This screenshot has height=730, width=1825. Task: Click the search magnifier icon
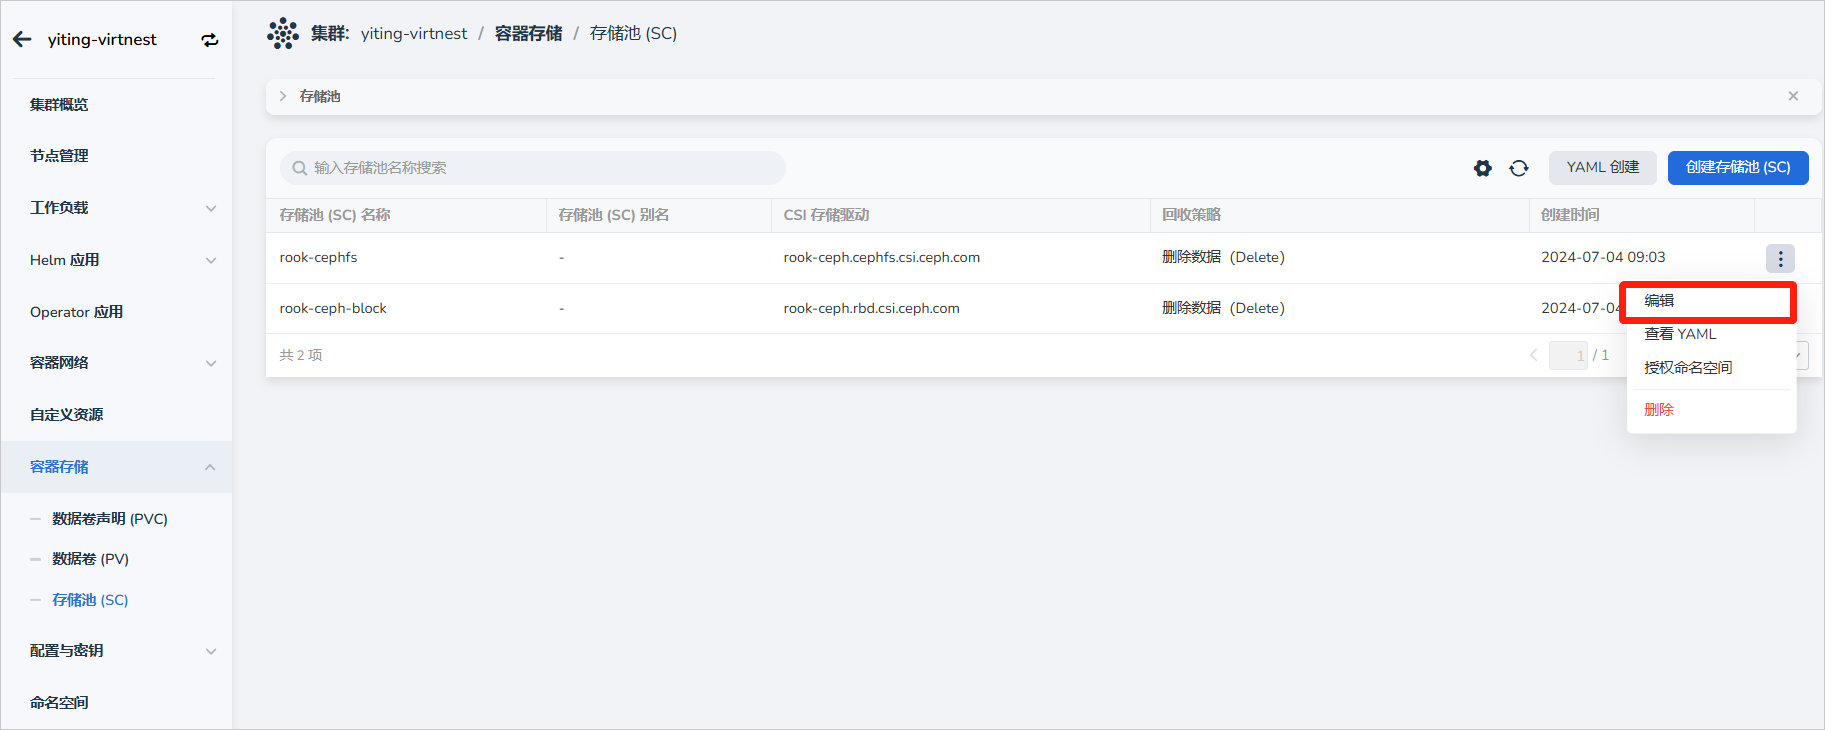[x=299, y=168]
